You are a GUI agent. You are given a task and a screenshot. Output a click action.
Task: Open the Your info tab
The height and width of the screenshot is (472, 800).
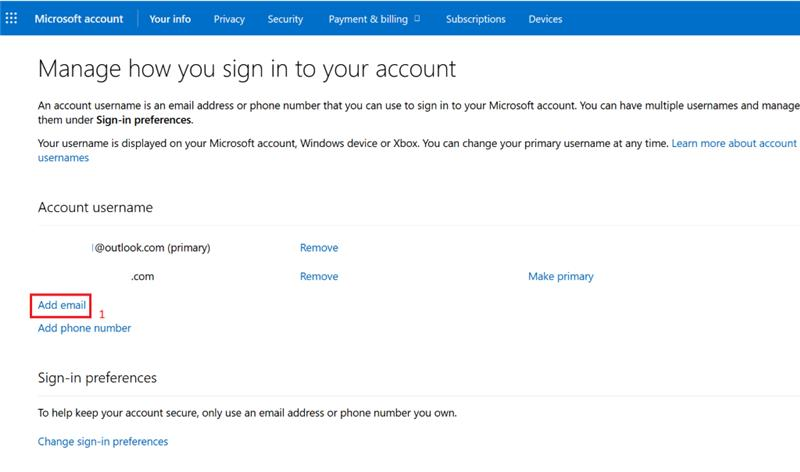[170, 19]
